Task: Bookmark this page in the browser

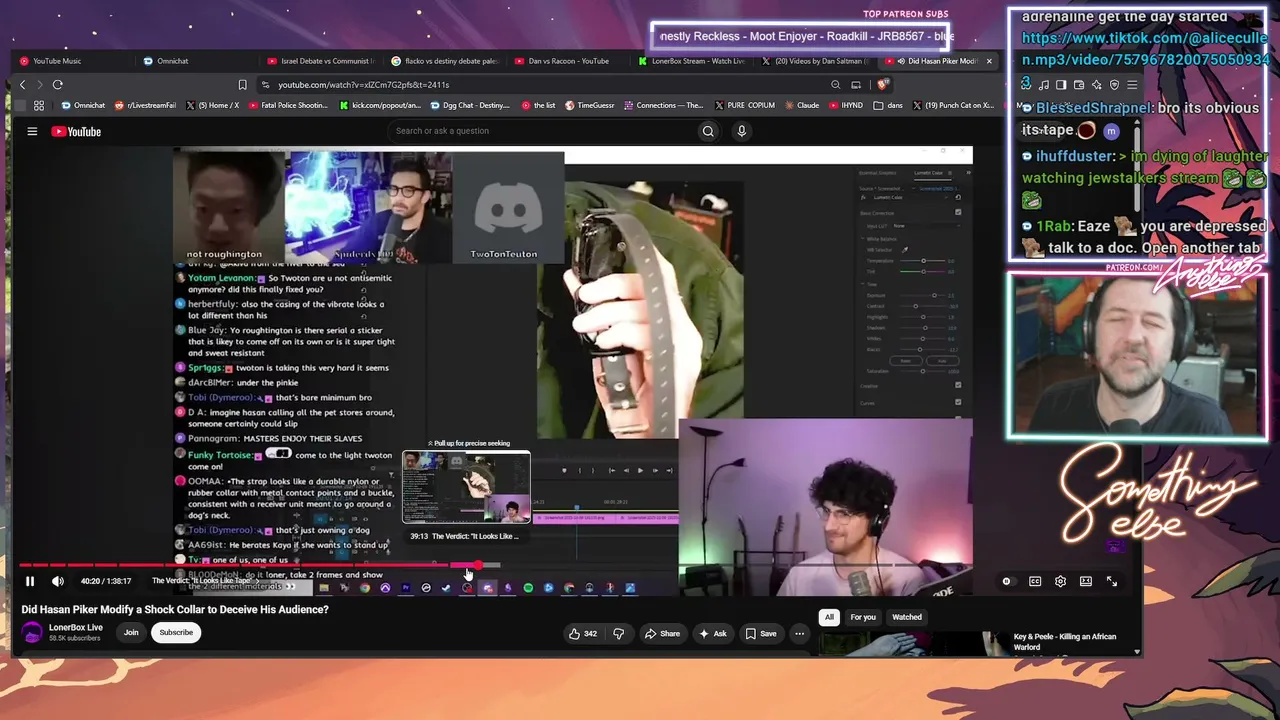Action: [x=242, y=85]
